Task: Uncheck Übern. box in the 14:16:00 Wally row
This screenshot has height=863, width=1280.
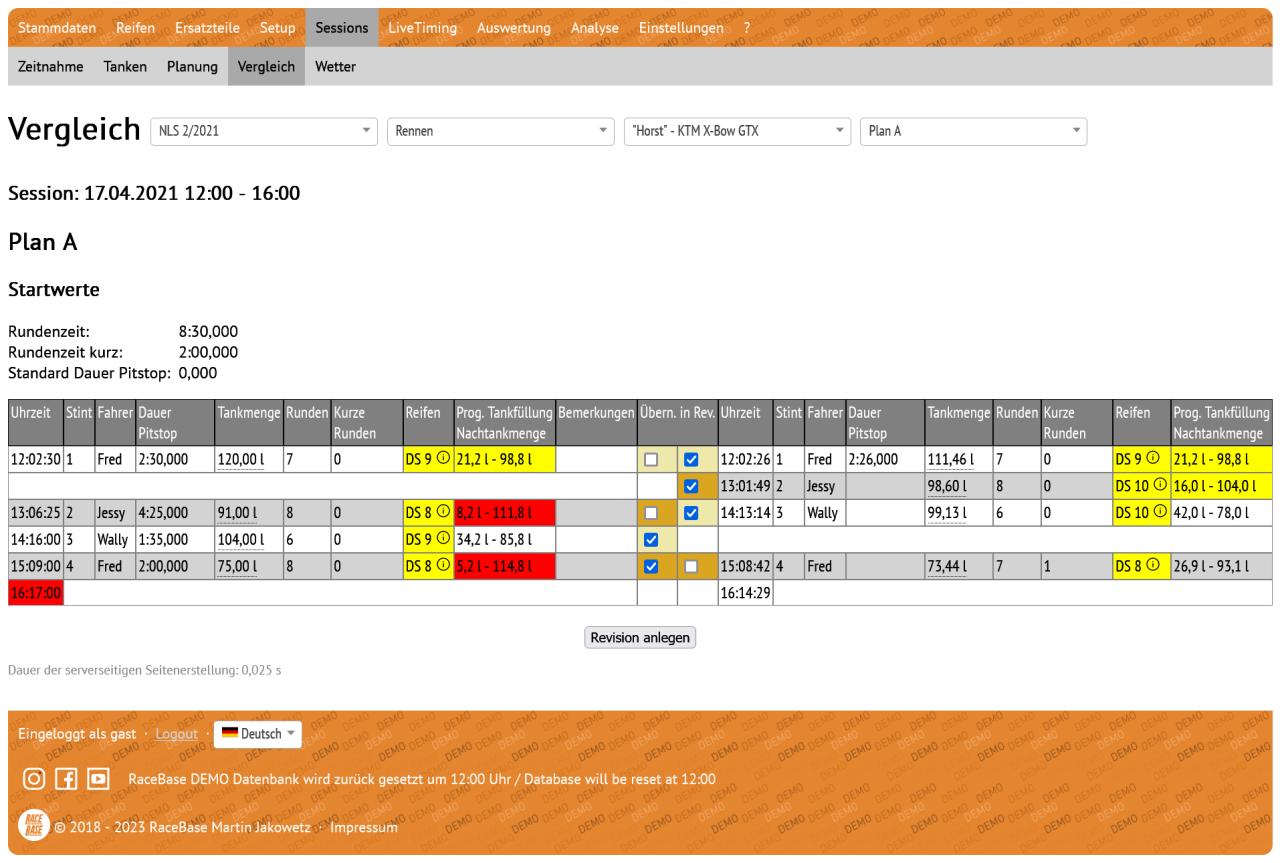Action: tap(651, 540)
